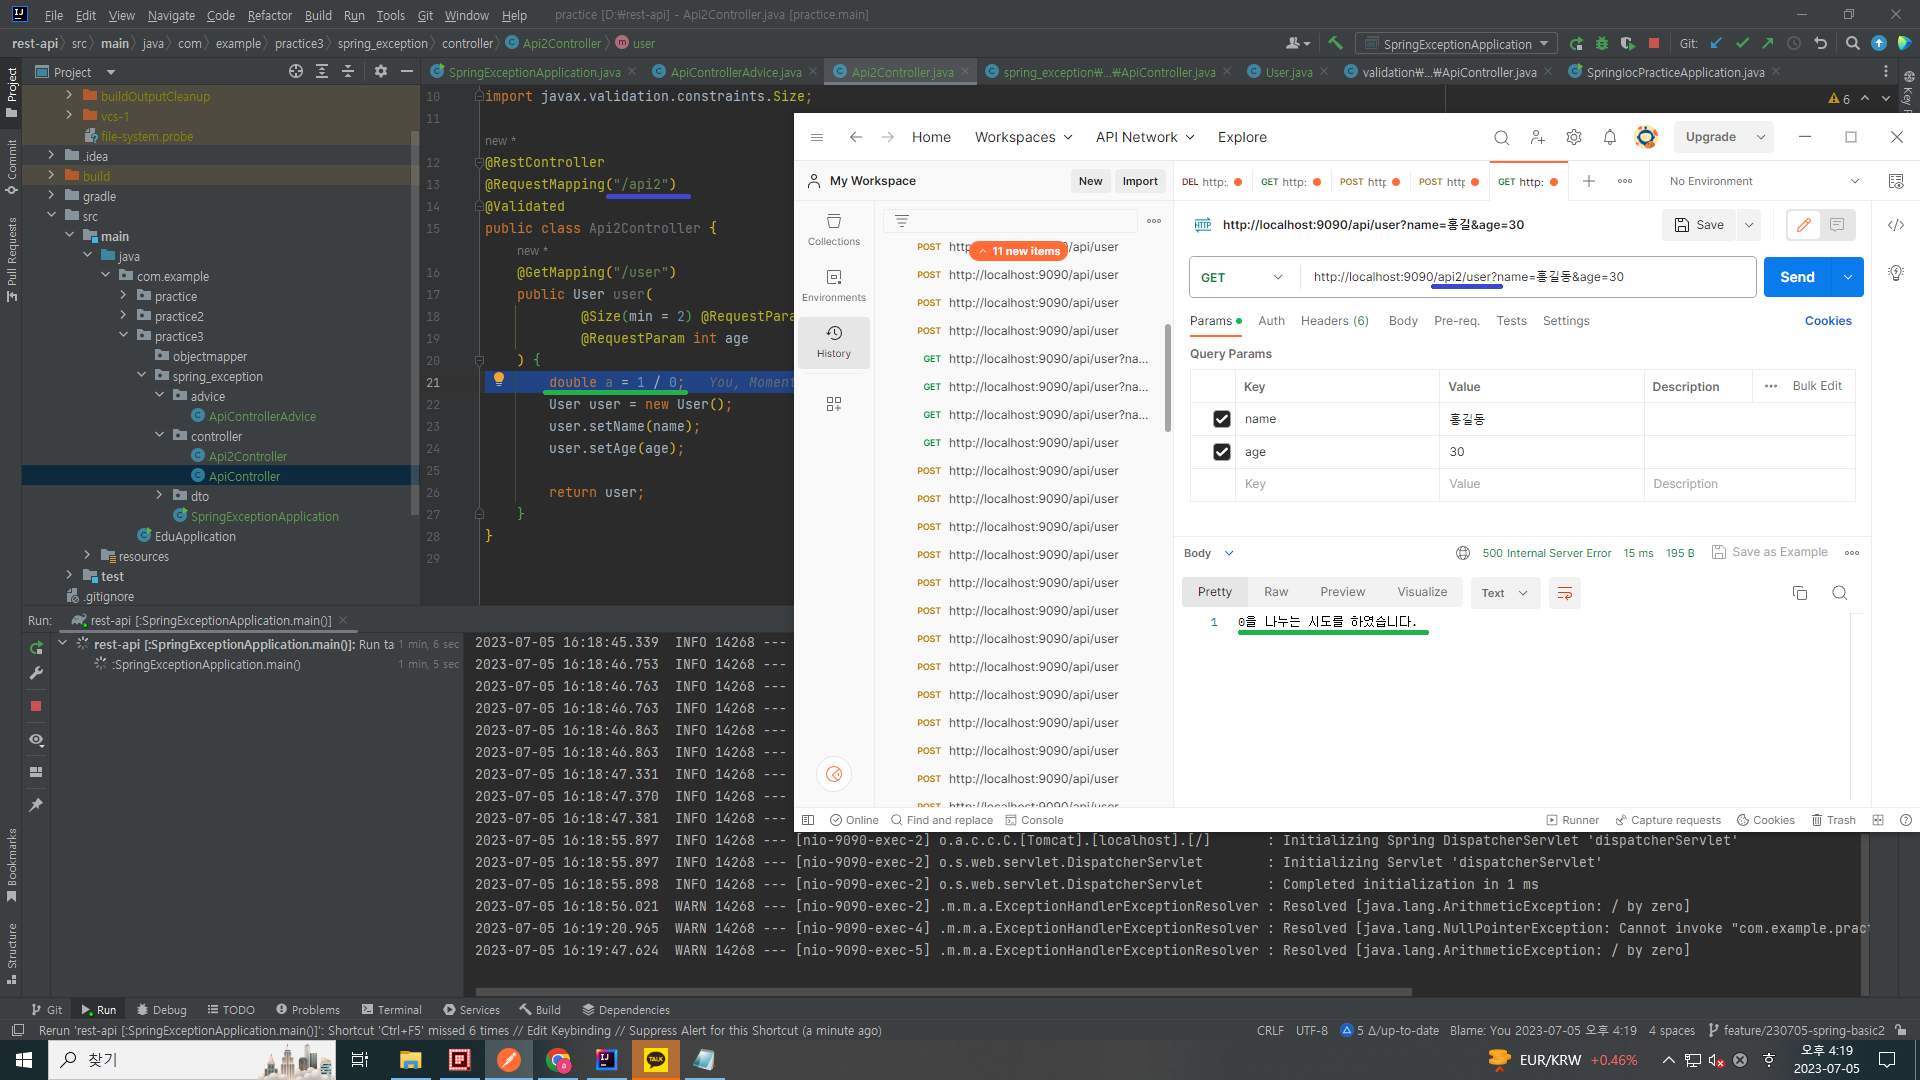
Task: Open Workspaces dropdown in Postman
Action: click(1024, 137)
